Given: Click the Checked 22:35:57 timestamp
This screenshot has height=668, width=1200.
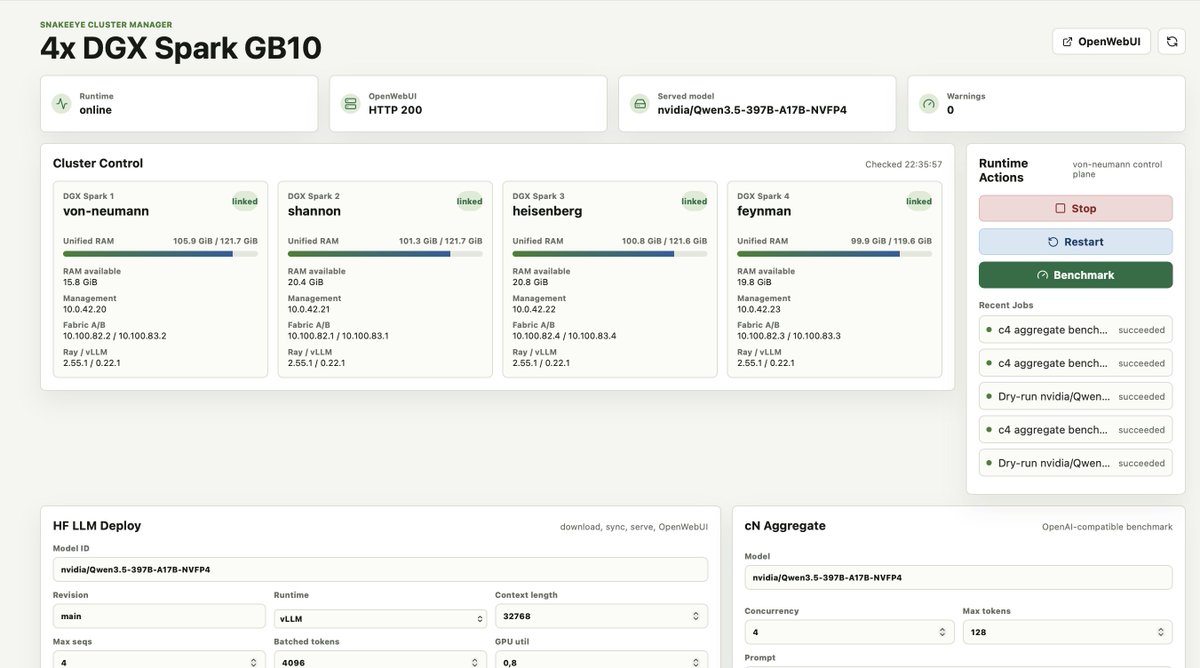Looking at the screenshot, I should click(x=903, y=164).
